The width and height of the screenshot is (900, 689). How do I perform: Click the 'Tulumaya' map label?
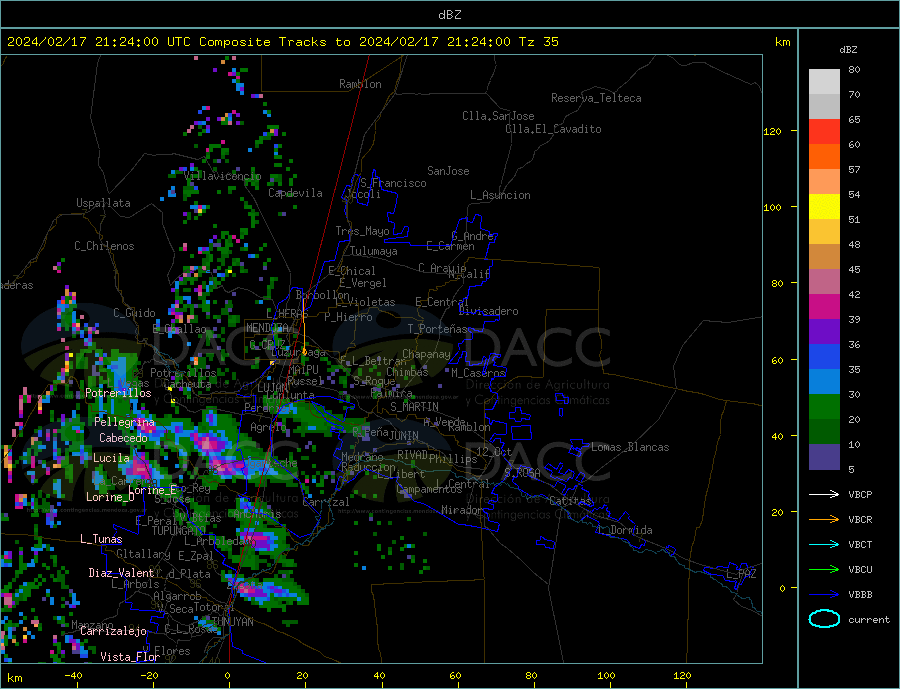(x=374, y=251)
